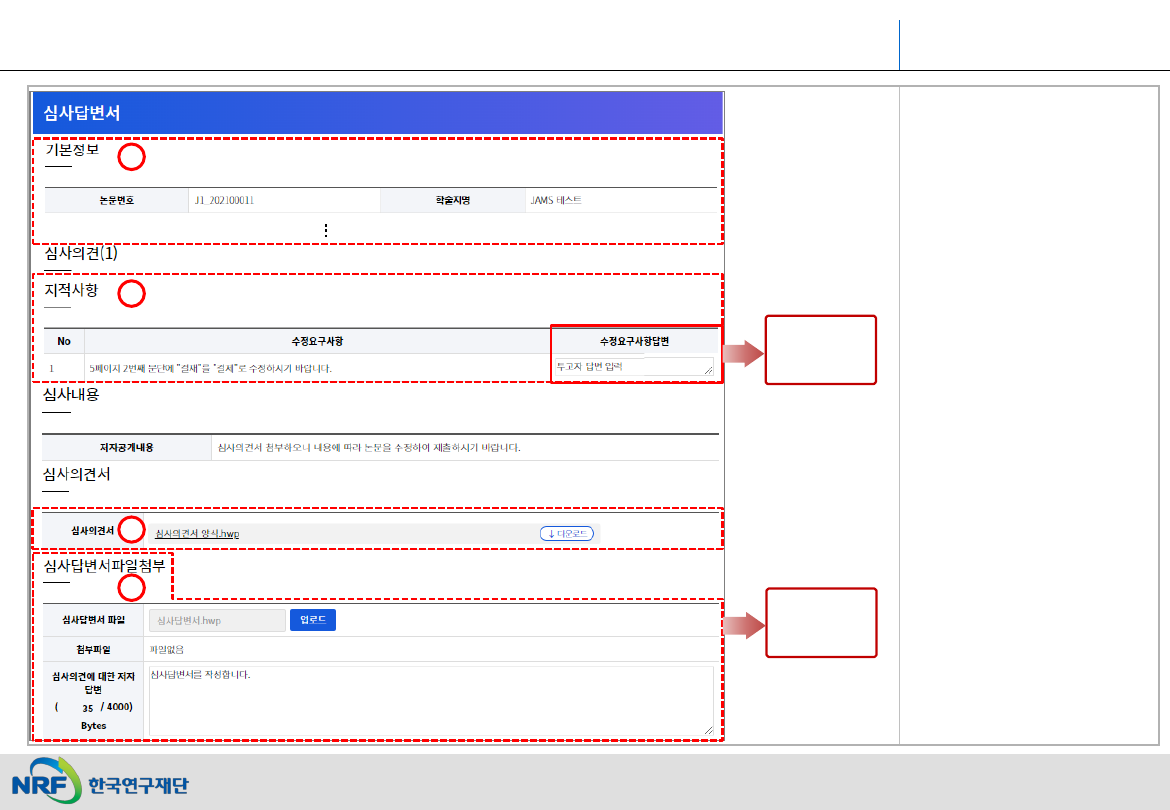The image size is (1170, 810).
Task: Click the 심사답변서.hwp file name field
Action: tap(217, 620)
